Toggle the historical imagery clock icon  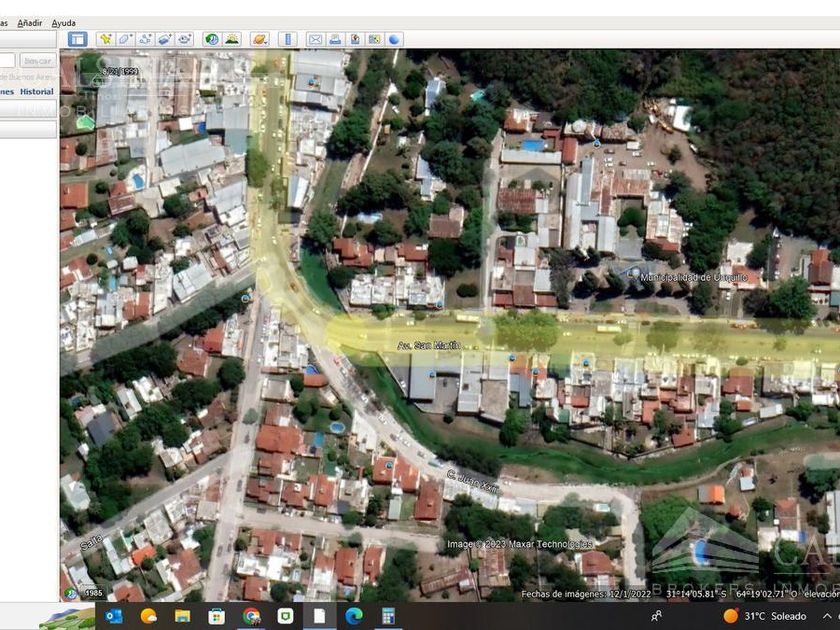tap(212, 39)
